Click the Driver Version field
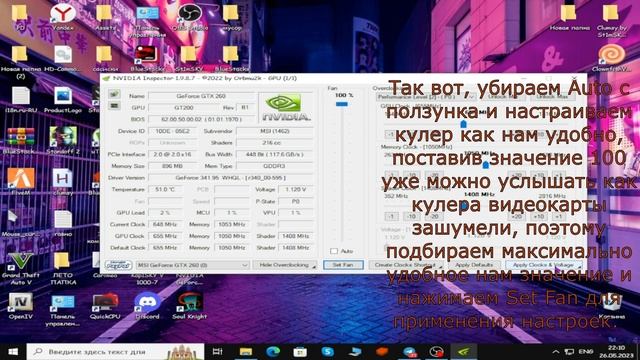 [x=231, y=178]
